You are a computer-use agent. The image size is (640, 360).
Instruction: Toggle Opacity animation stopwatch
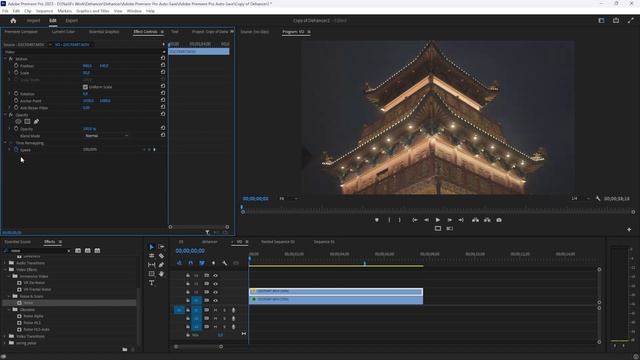click(x=16, y=129)
